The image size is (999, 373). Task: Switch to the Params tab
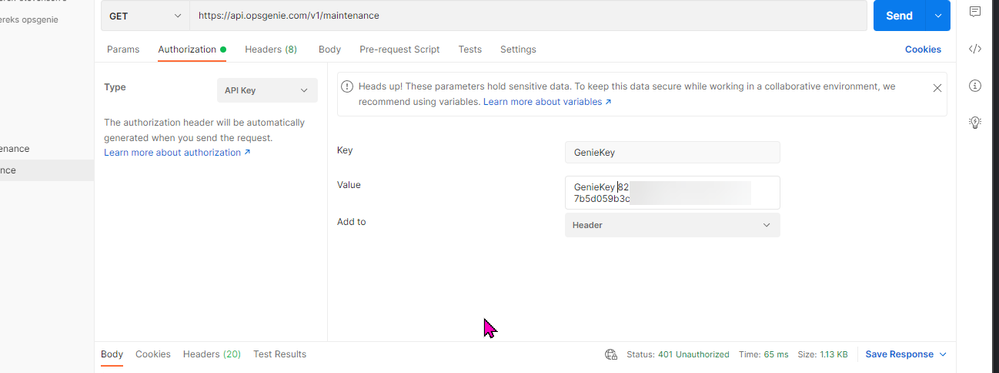123,49
